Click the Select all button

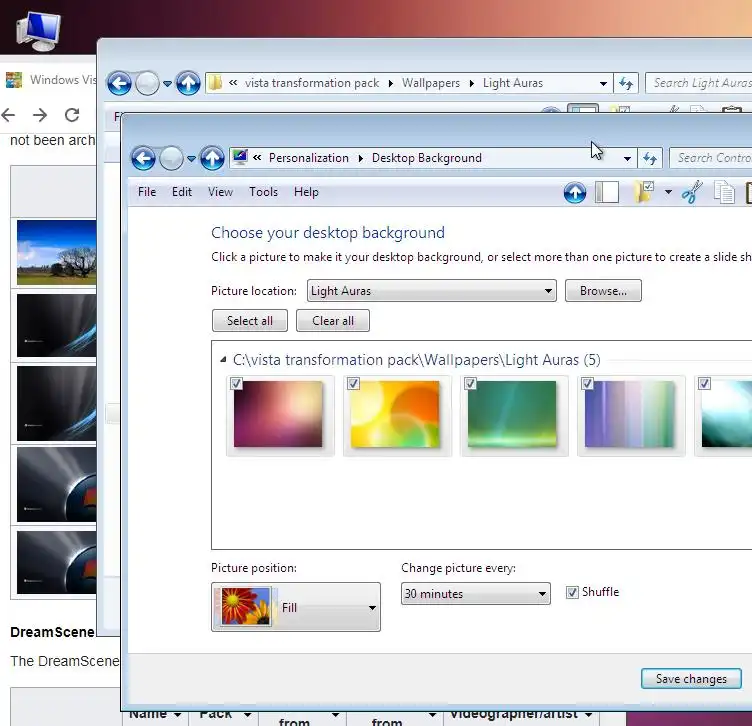tap(249, 320)
